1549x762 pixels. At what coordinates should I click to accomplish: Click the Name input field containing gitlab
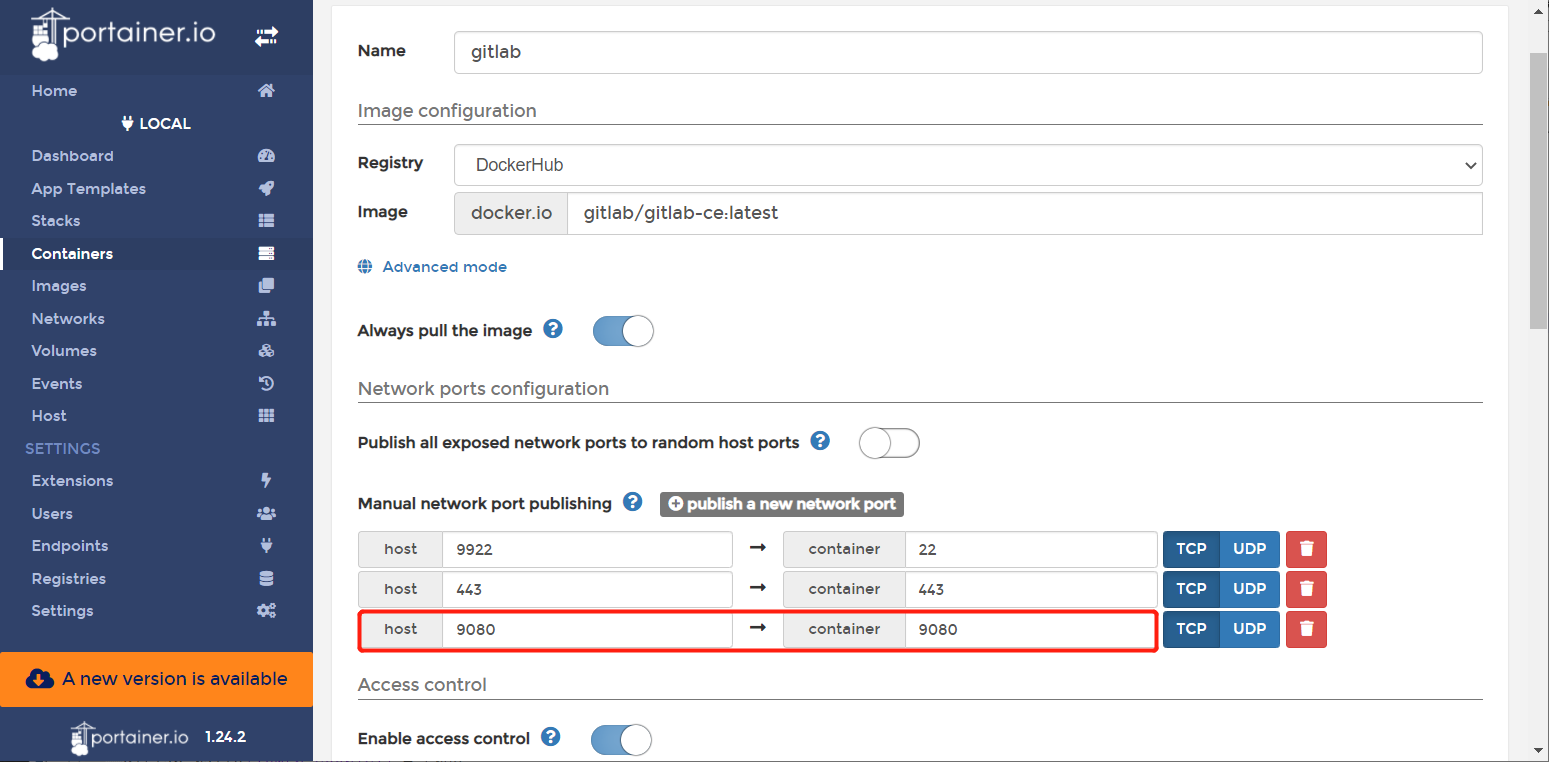tap(968, 52)
